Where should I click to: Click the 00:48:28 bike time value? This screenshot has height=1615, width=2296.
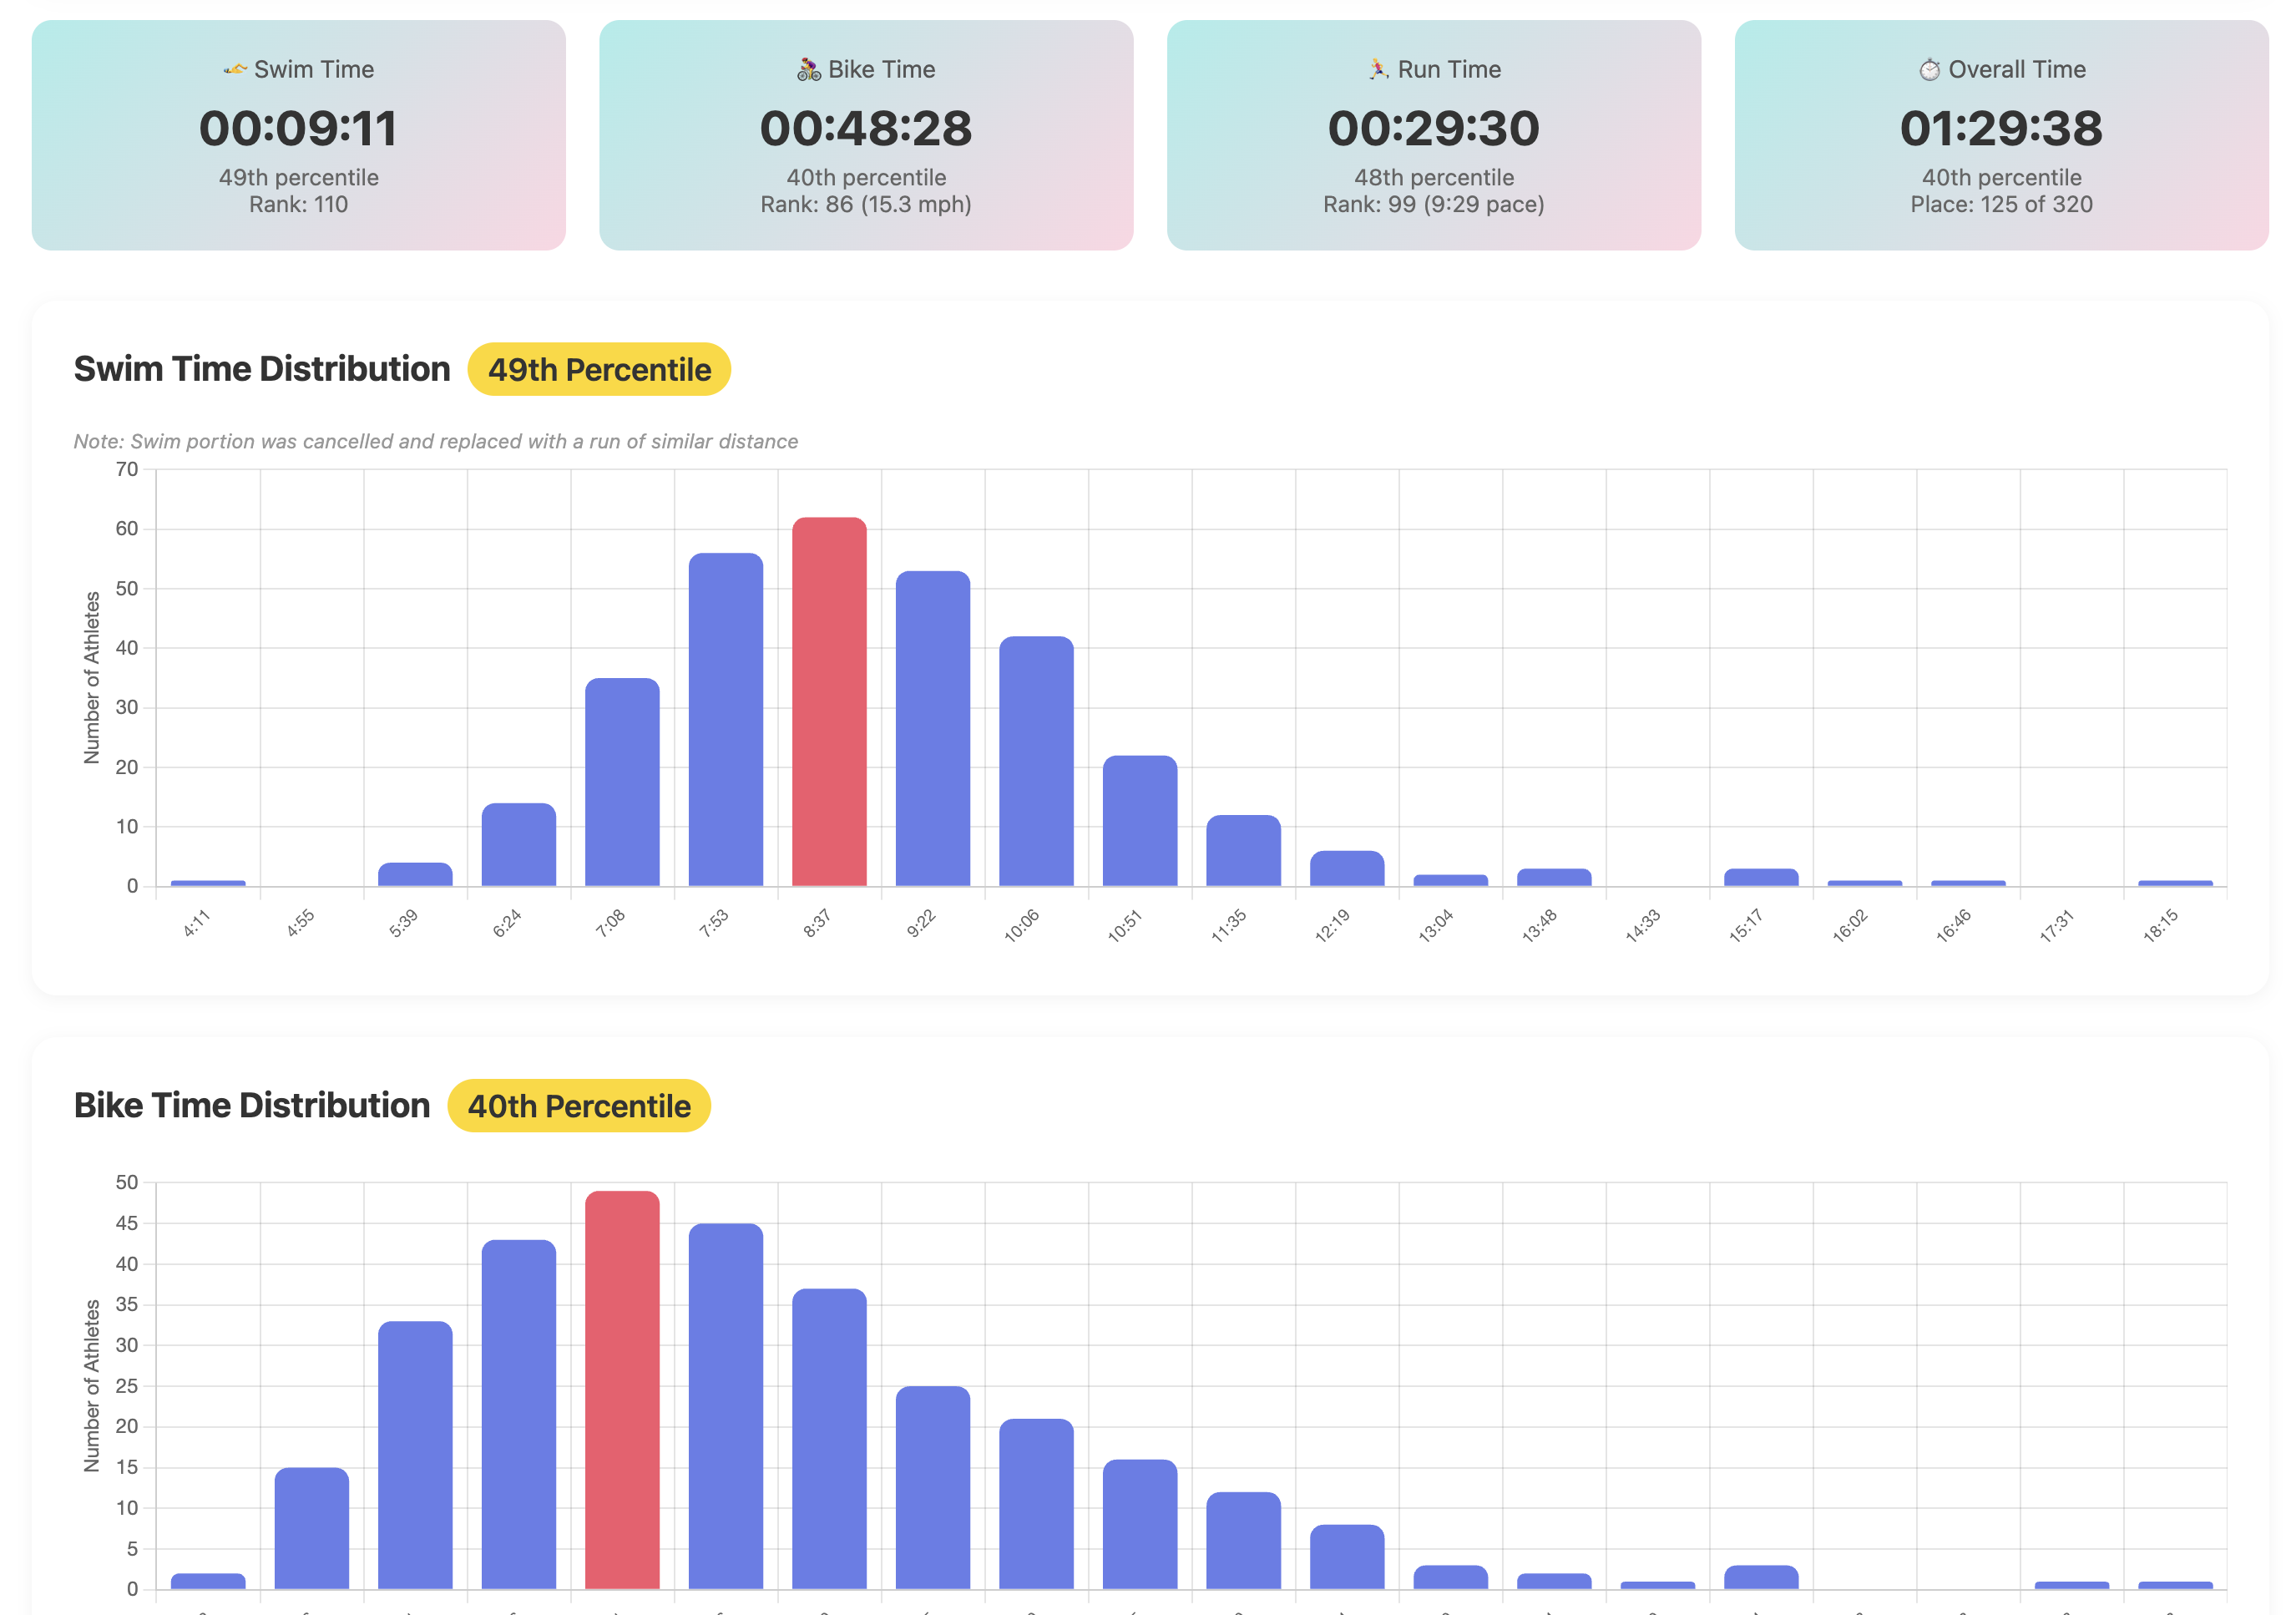pos(864,126)
